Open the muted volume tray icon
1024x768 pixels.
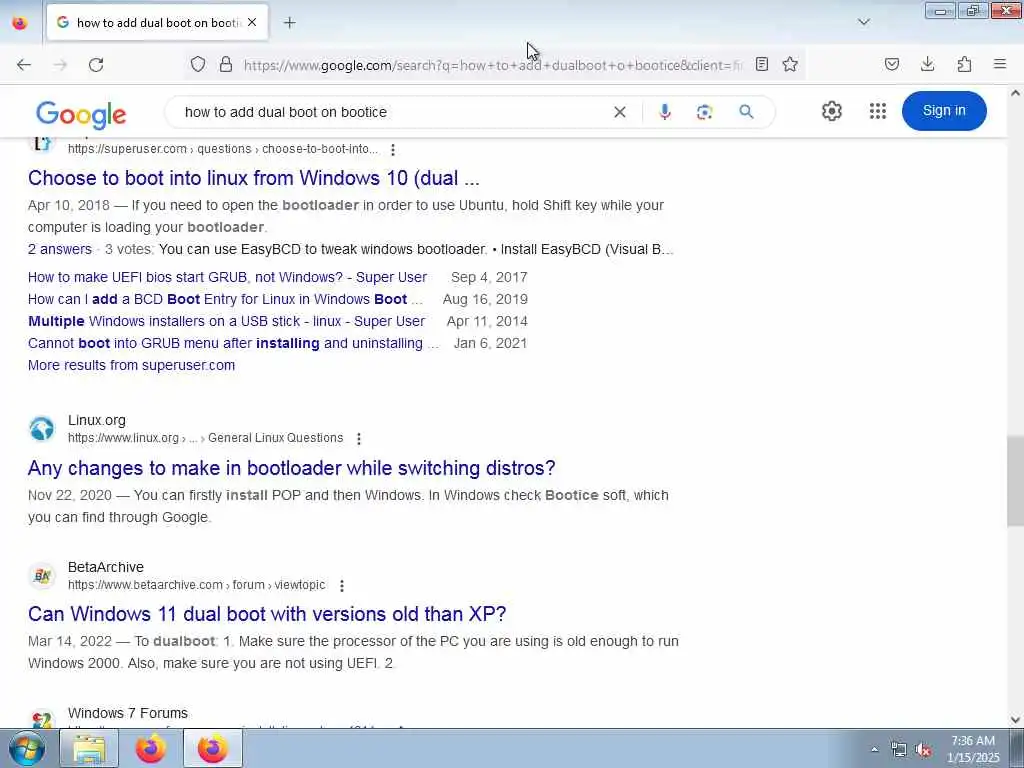(x=923, y=750)
